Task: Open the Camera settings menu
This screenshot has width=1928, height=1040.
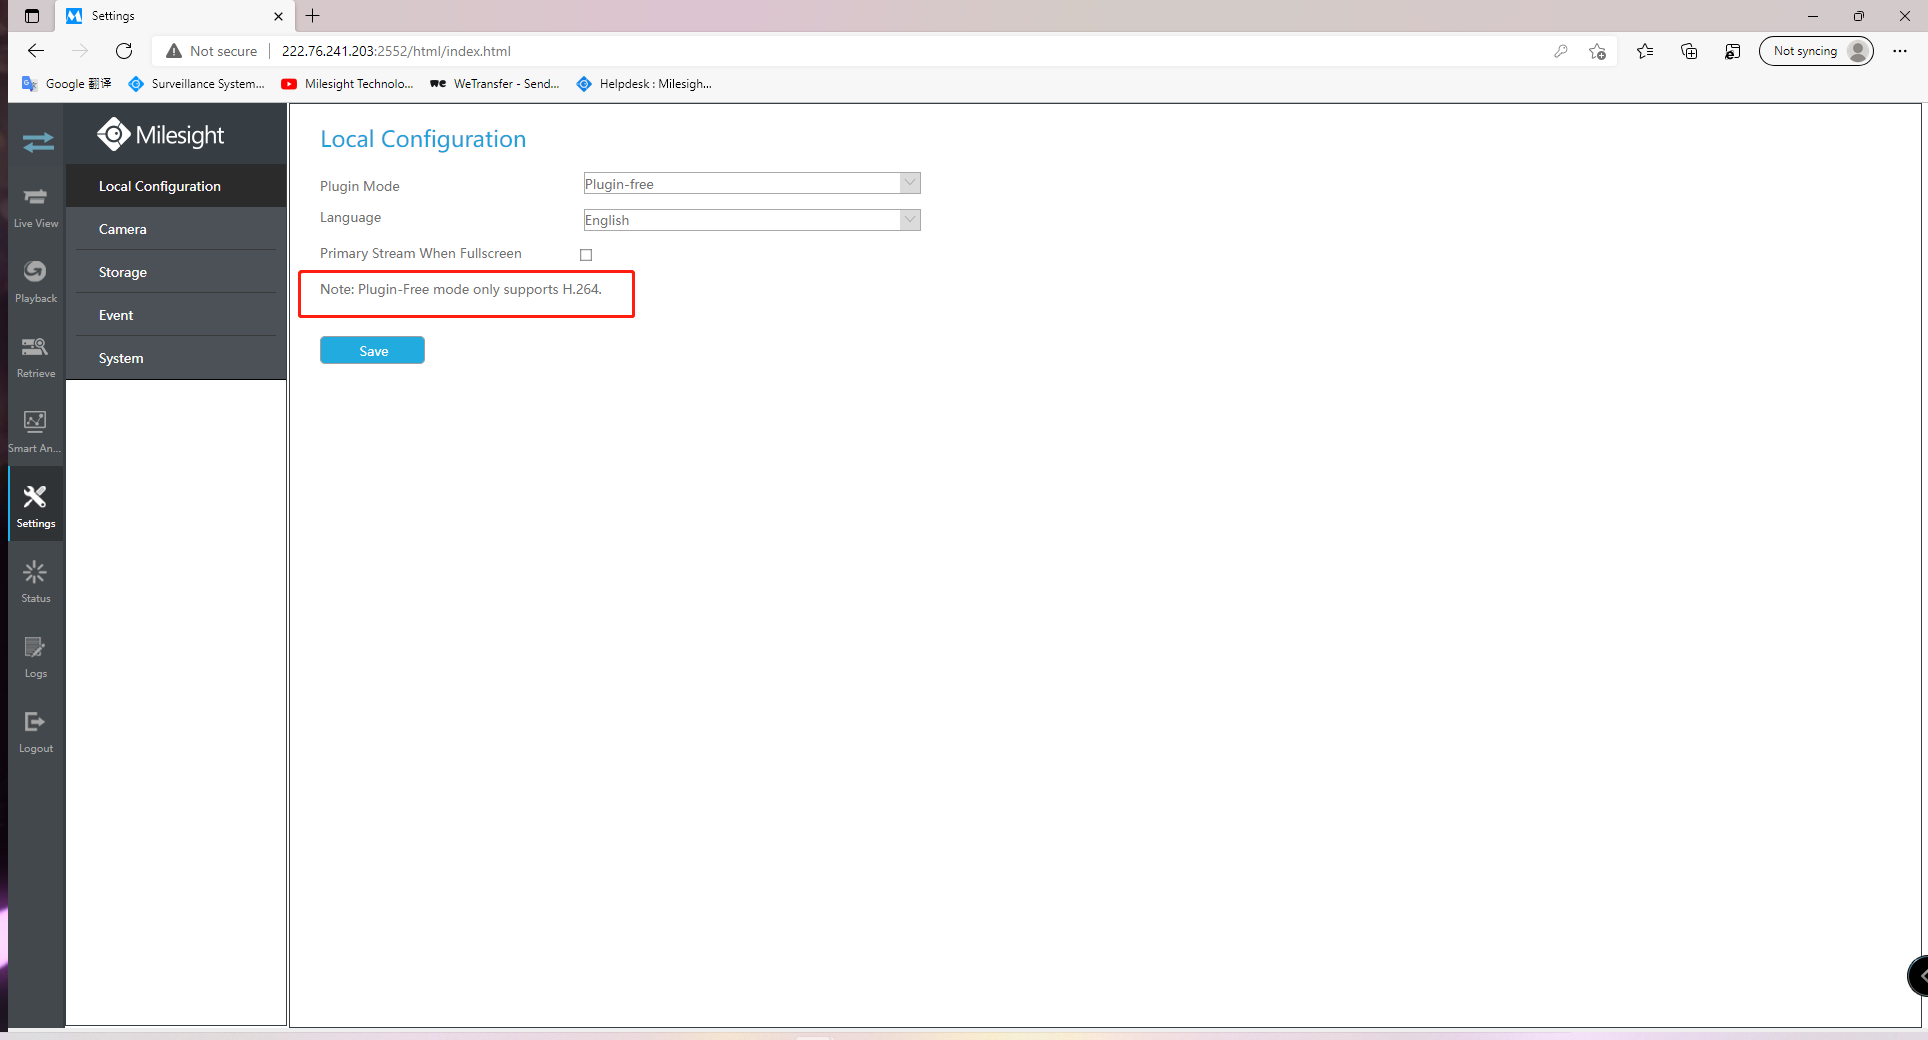Action: pos(176,229)
